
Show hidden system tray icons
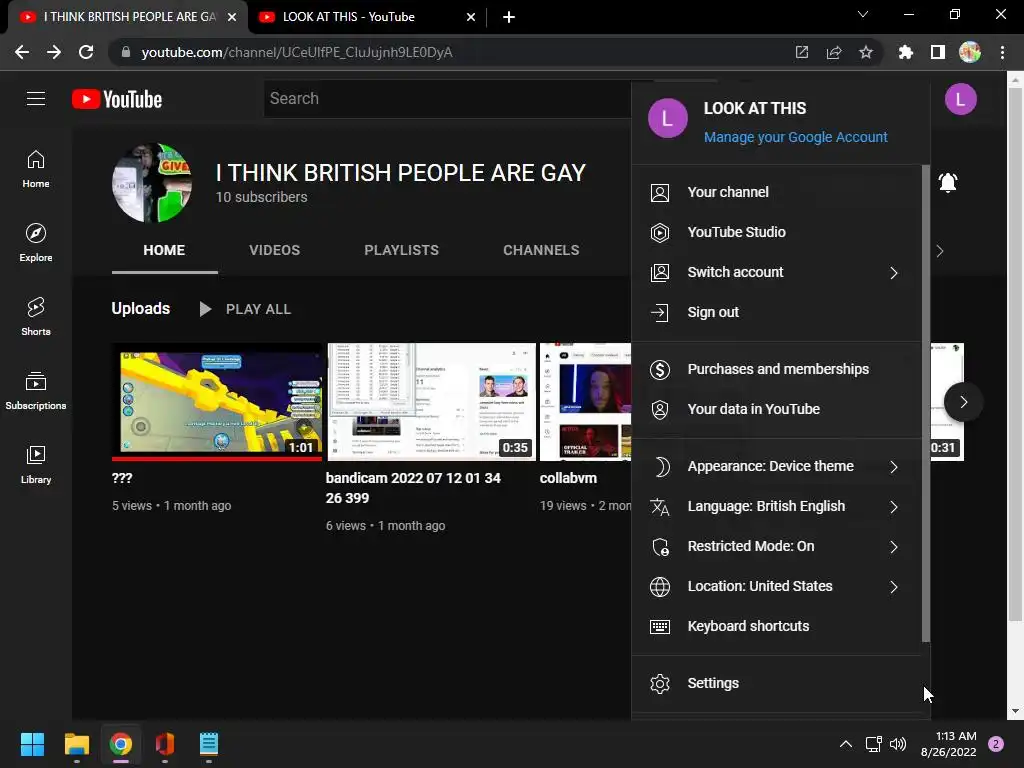click(845, 744)
